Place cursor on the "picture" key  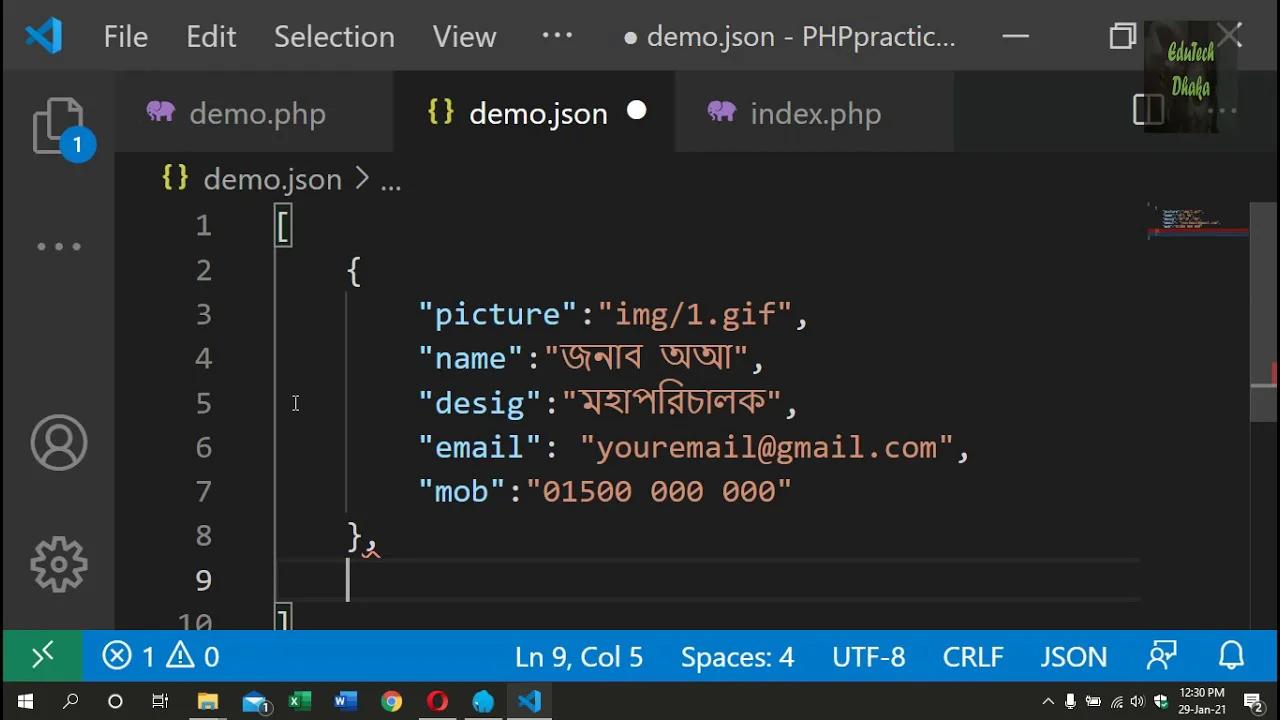(498, 314)
